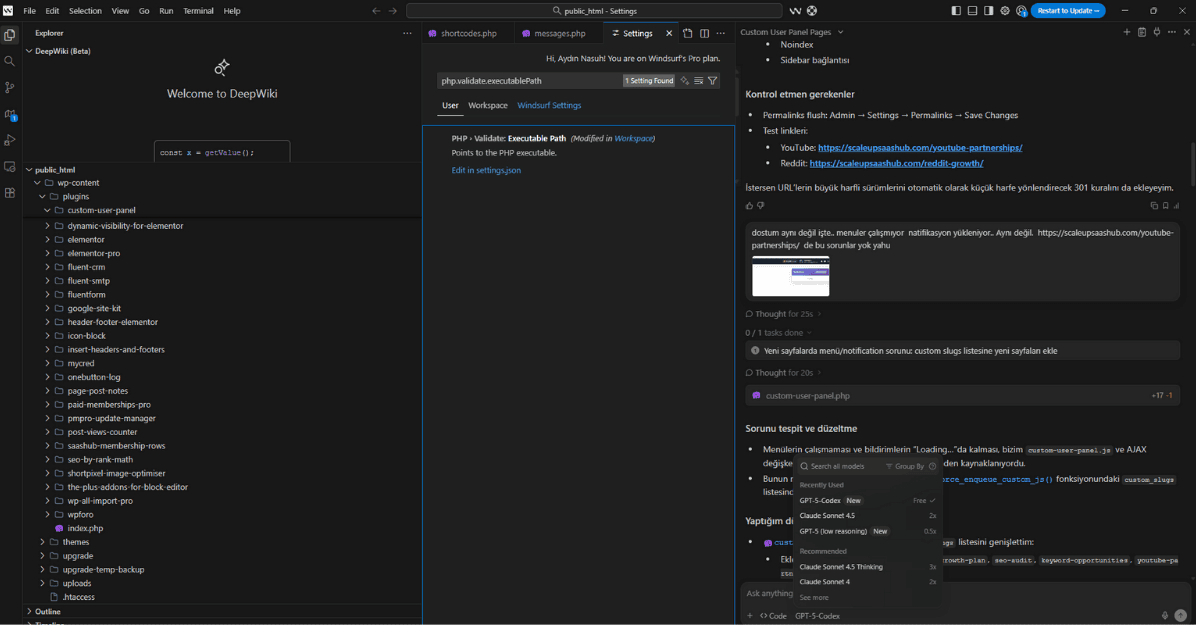Click the Restart to Update button
Image resolution: width=1196 pixels, height=625 pixels.
[1068, 11]
